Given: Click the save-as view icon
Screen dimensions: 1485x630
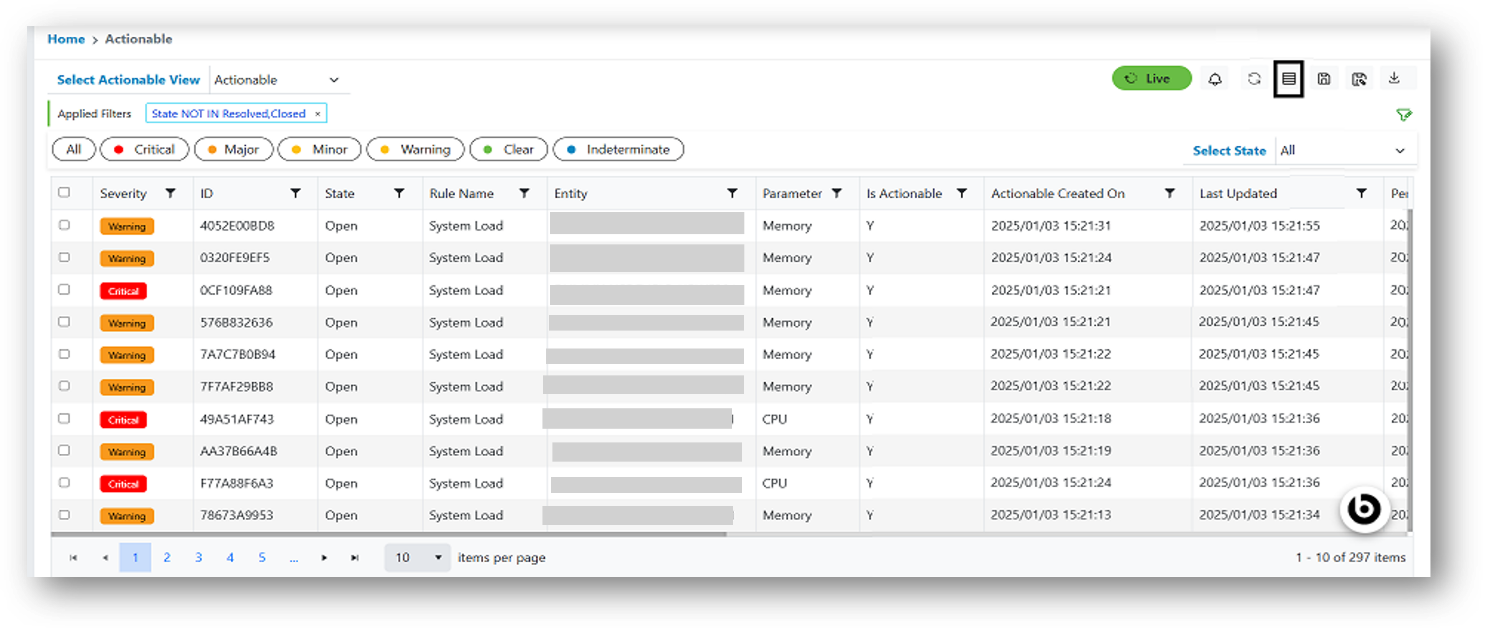Looking at the screenshot, I should point(1359,79).
